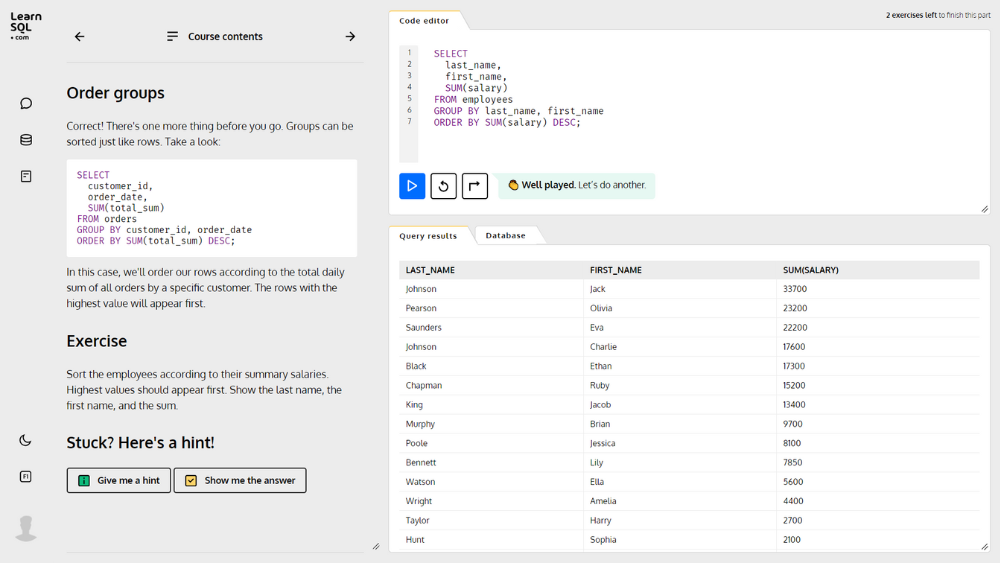Screen dimensions: 1000x563
Task: Open the Course contents menu
Action: coord(214,36)
